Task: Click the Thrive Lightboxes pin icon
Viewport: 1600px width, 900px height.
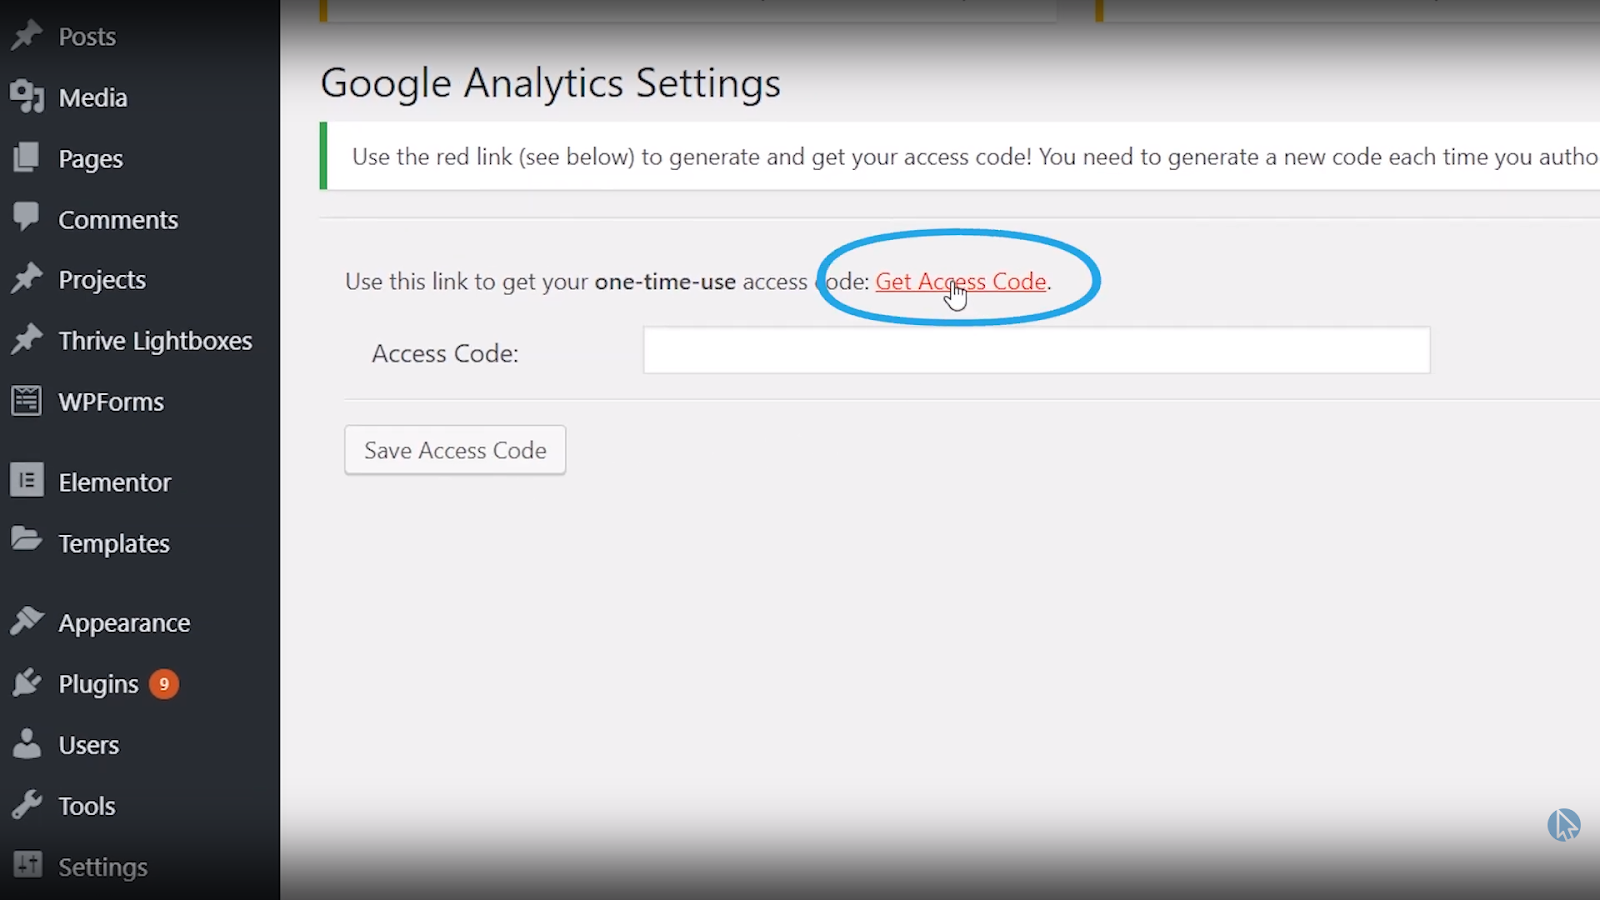Action: pos(27,340)
